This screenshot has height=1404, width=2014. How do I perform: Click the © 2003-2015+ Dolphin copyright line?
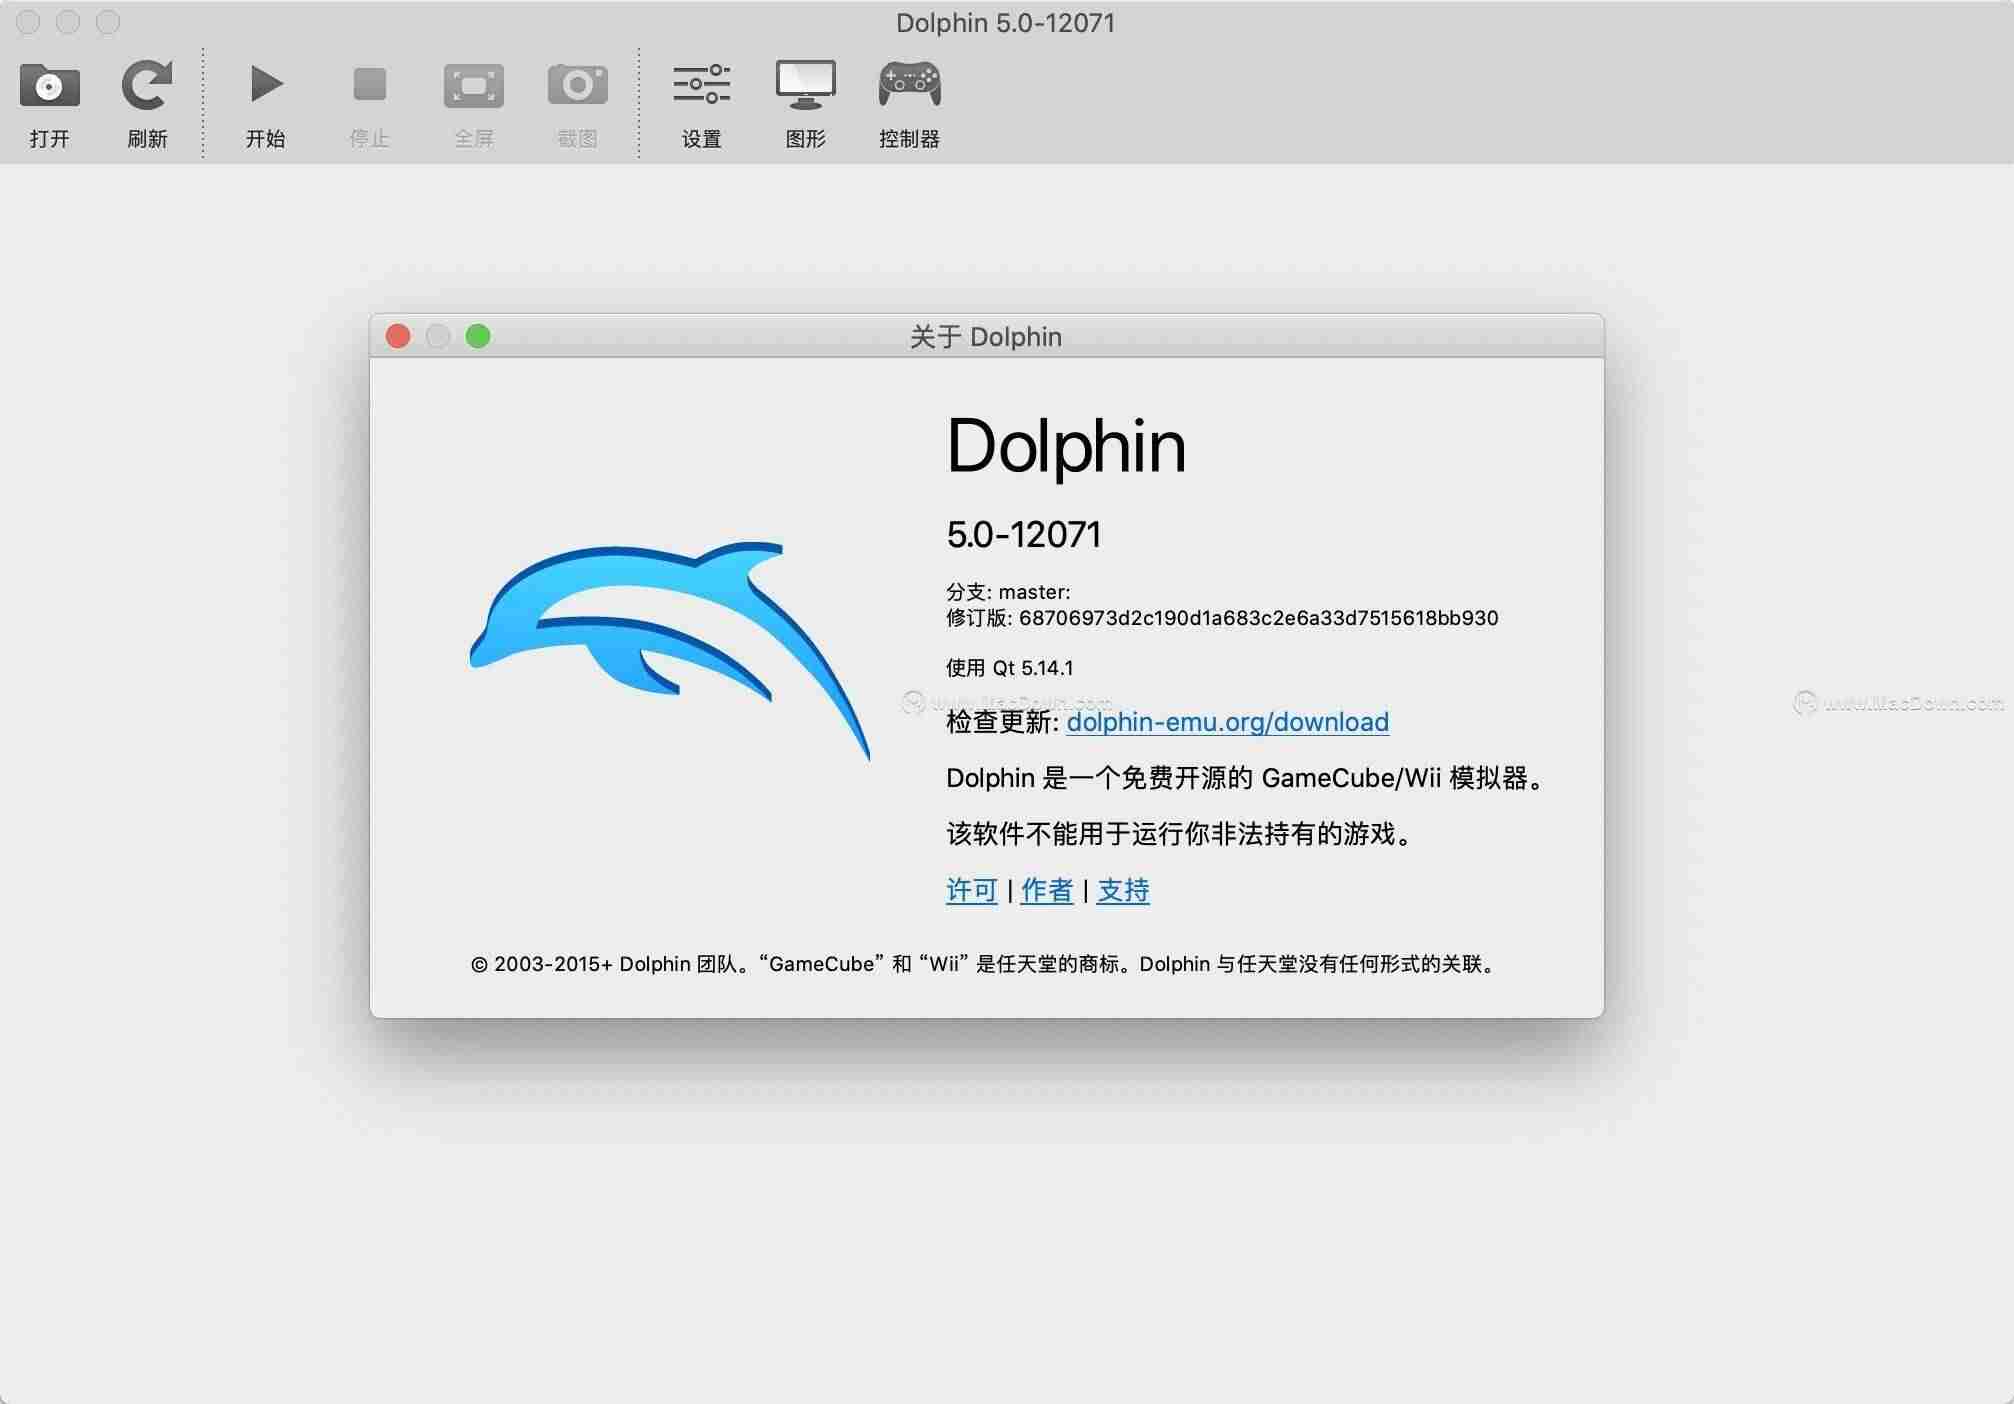coord(984,964)
